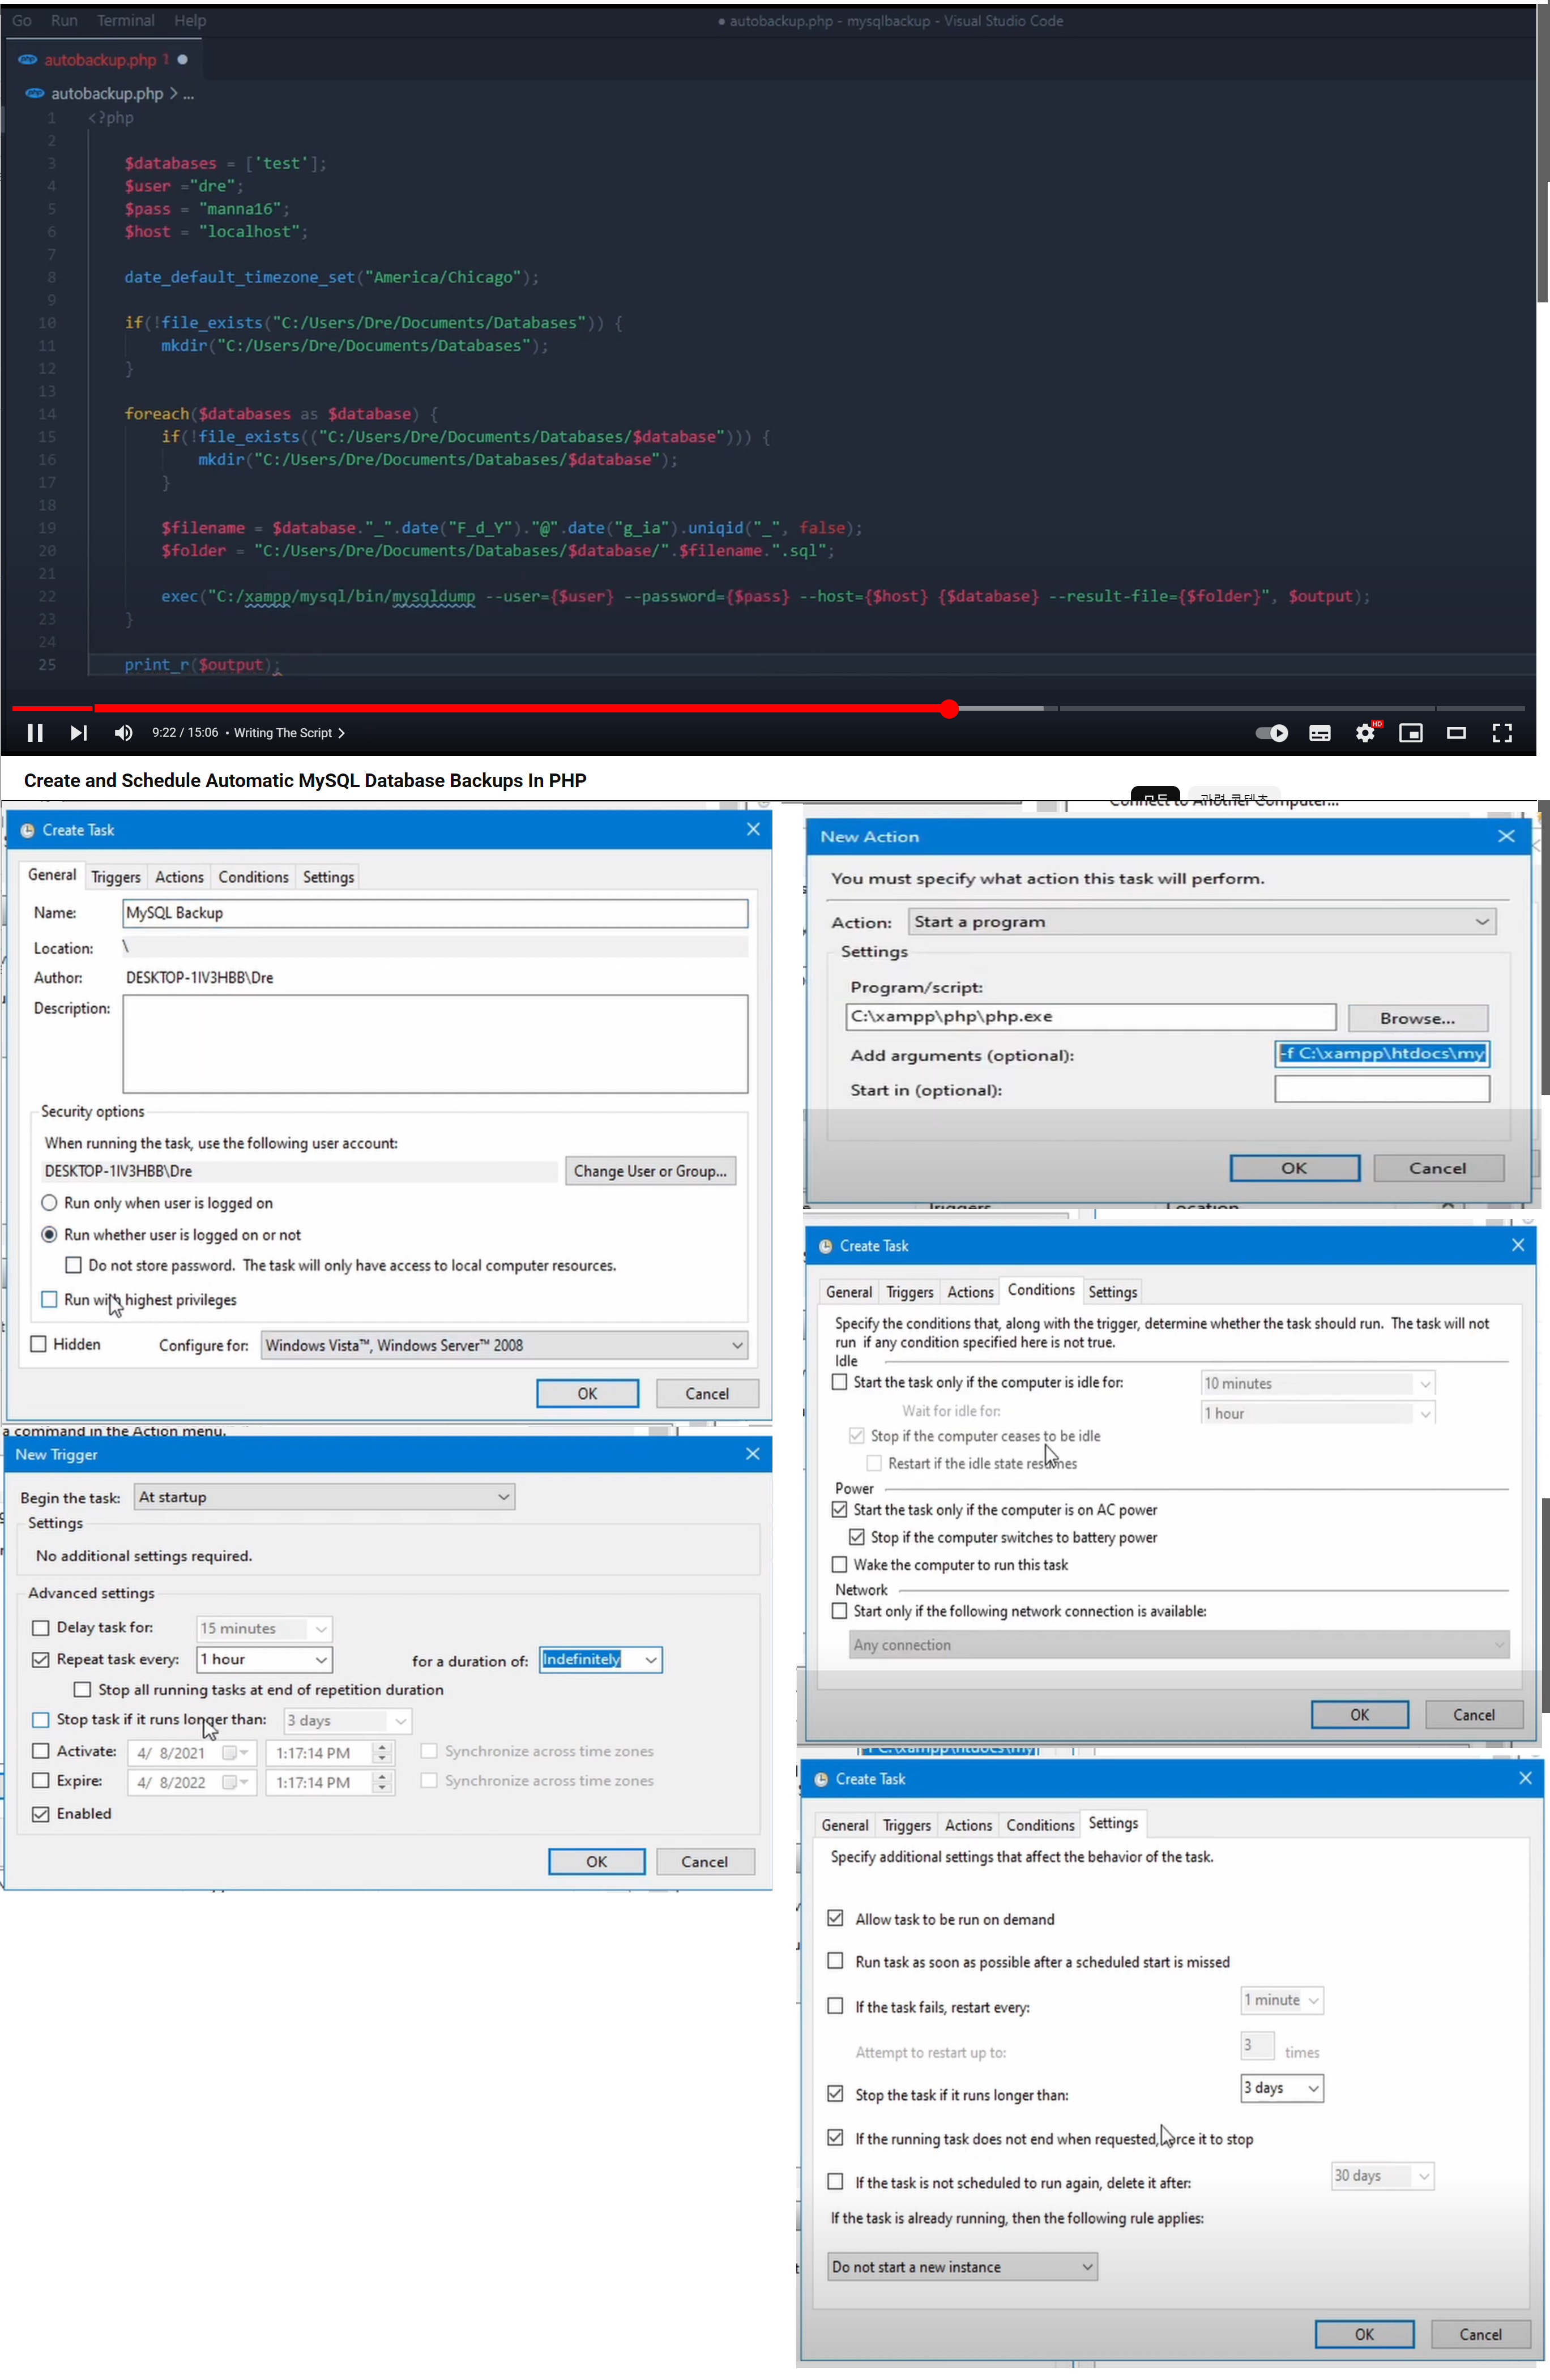Open the Action Start a program dropdown
This screenshot has width=1550, height=2380.
tap(1201, 921)
